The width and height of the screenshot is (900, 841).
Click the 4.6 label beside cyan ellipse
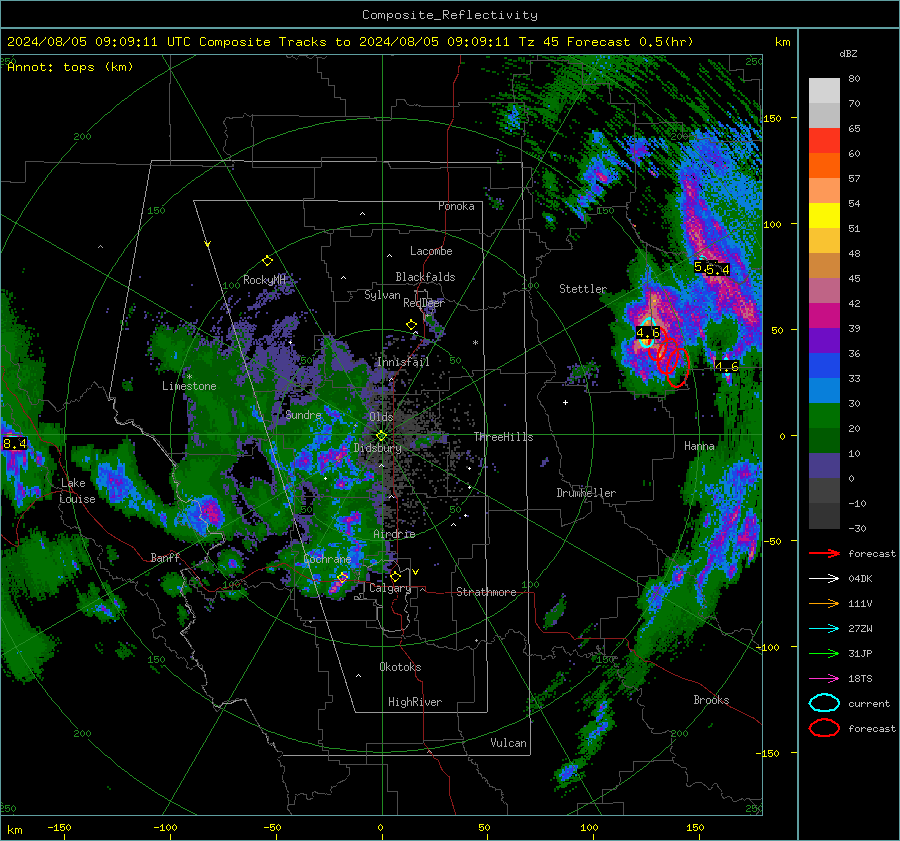pyautogui.click(x=648, y=333)
